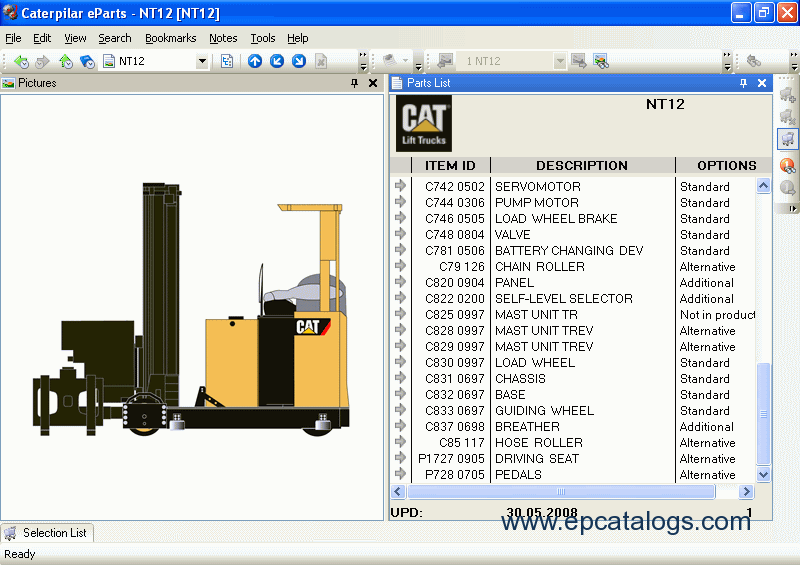Image resolution: width=800 pixels, height=565 pixels.
Task: Click the greyed delete page icon
Action: pyautogui.click(x=321, y=62)
